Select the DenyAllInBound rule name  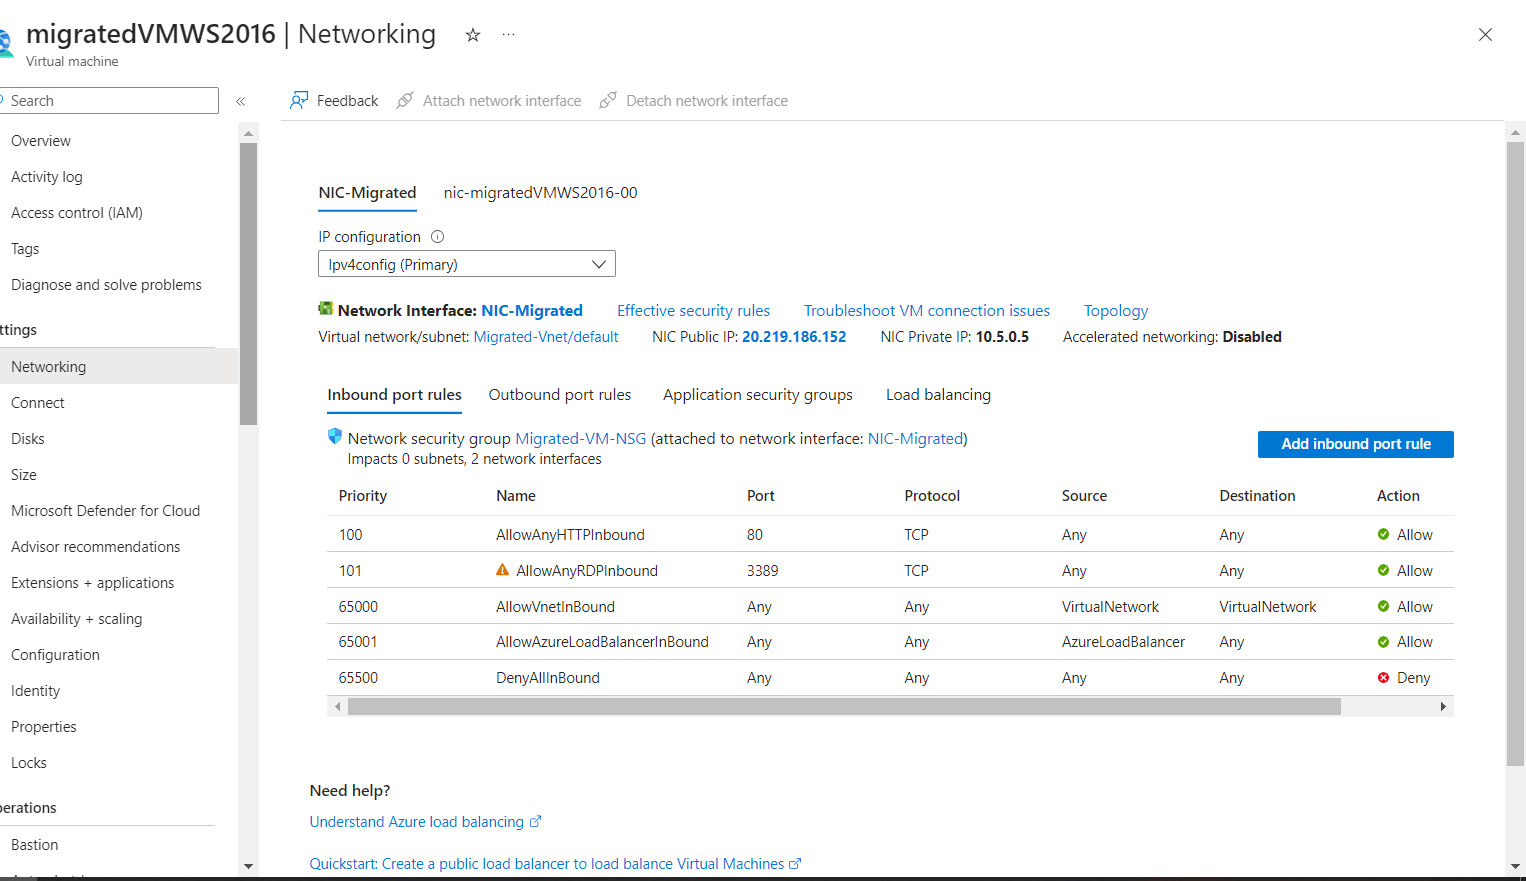(548, 678)
